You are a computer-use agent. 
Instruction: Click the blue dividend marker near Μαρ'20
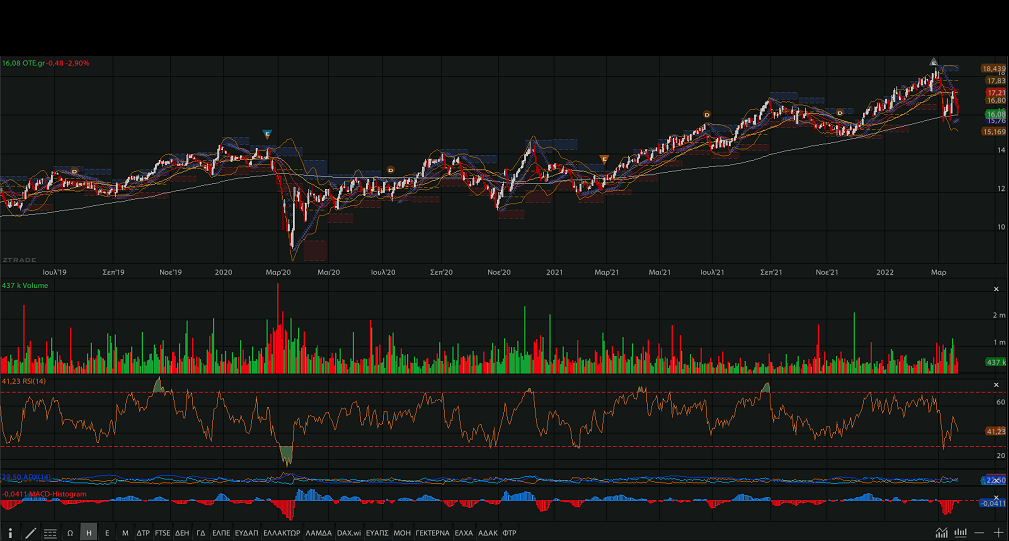pos(267,133)
